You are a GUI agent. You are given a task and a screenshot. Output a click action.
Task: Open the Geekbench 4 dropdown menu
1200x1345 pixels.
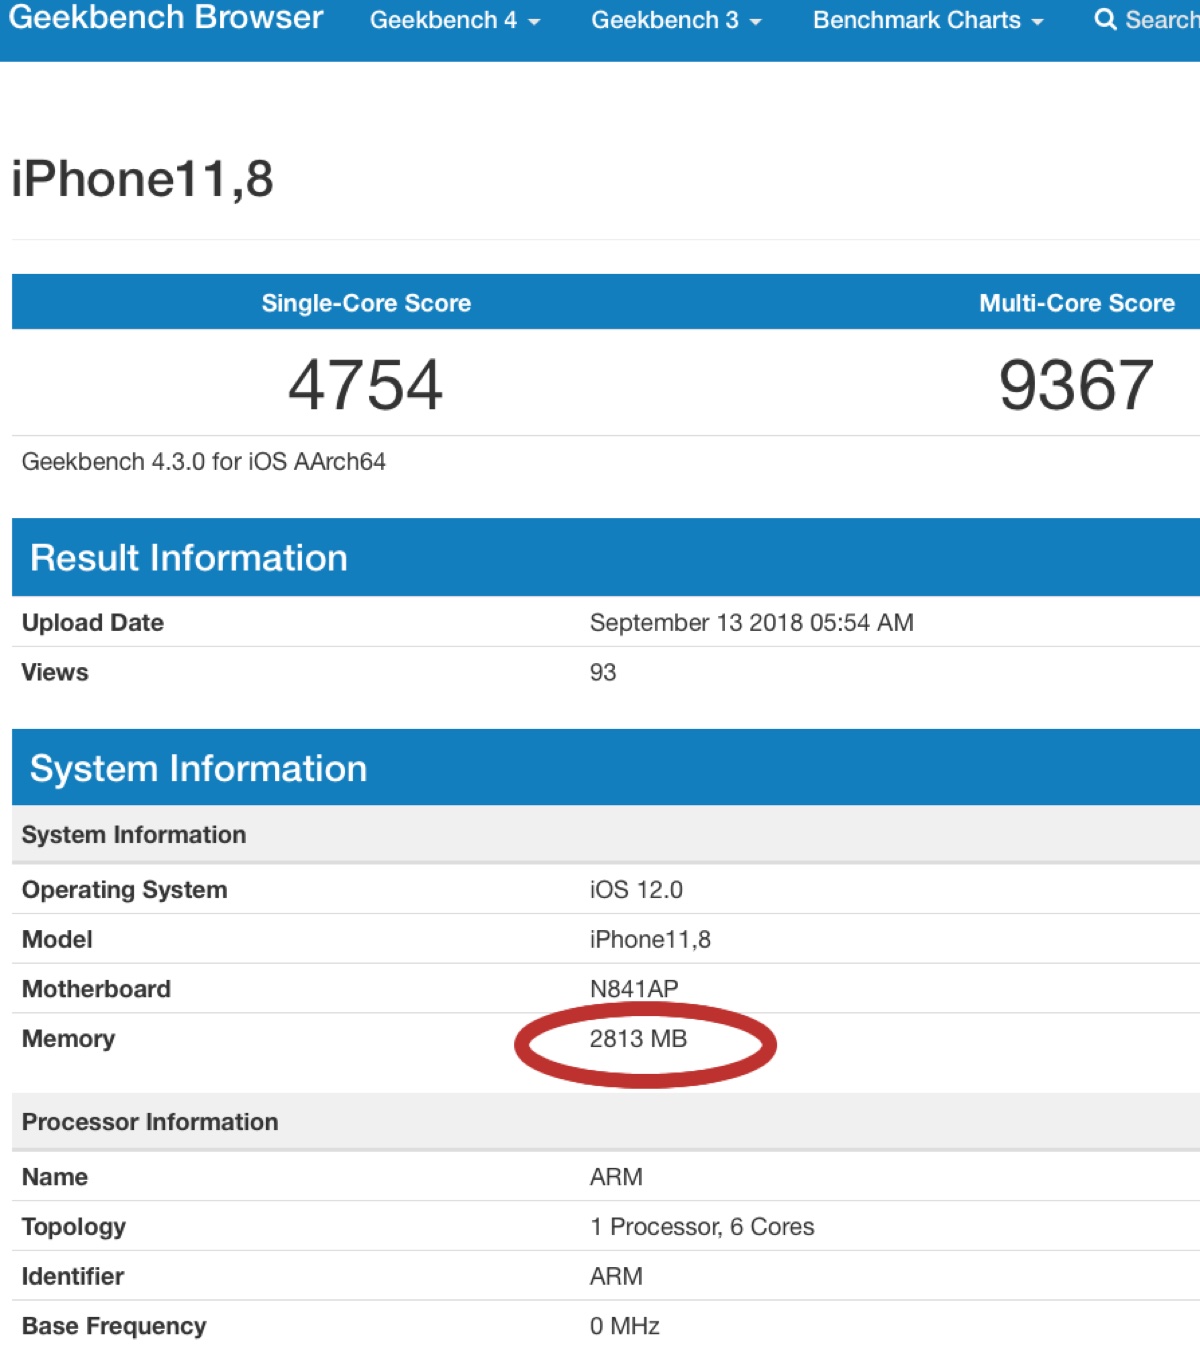click(454, 20)
